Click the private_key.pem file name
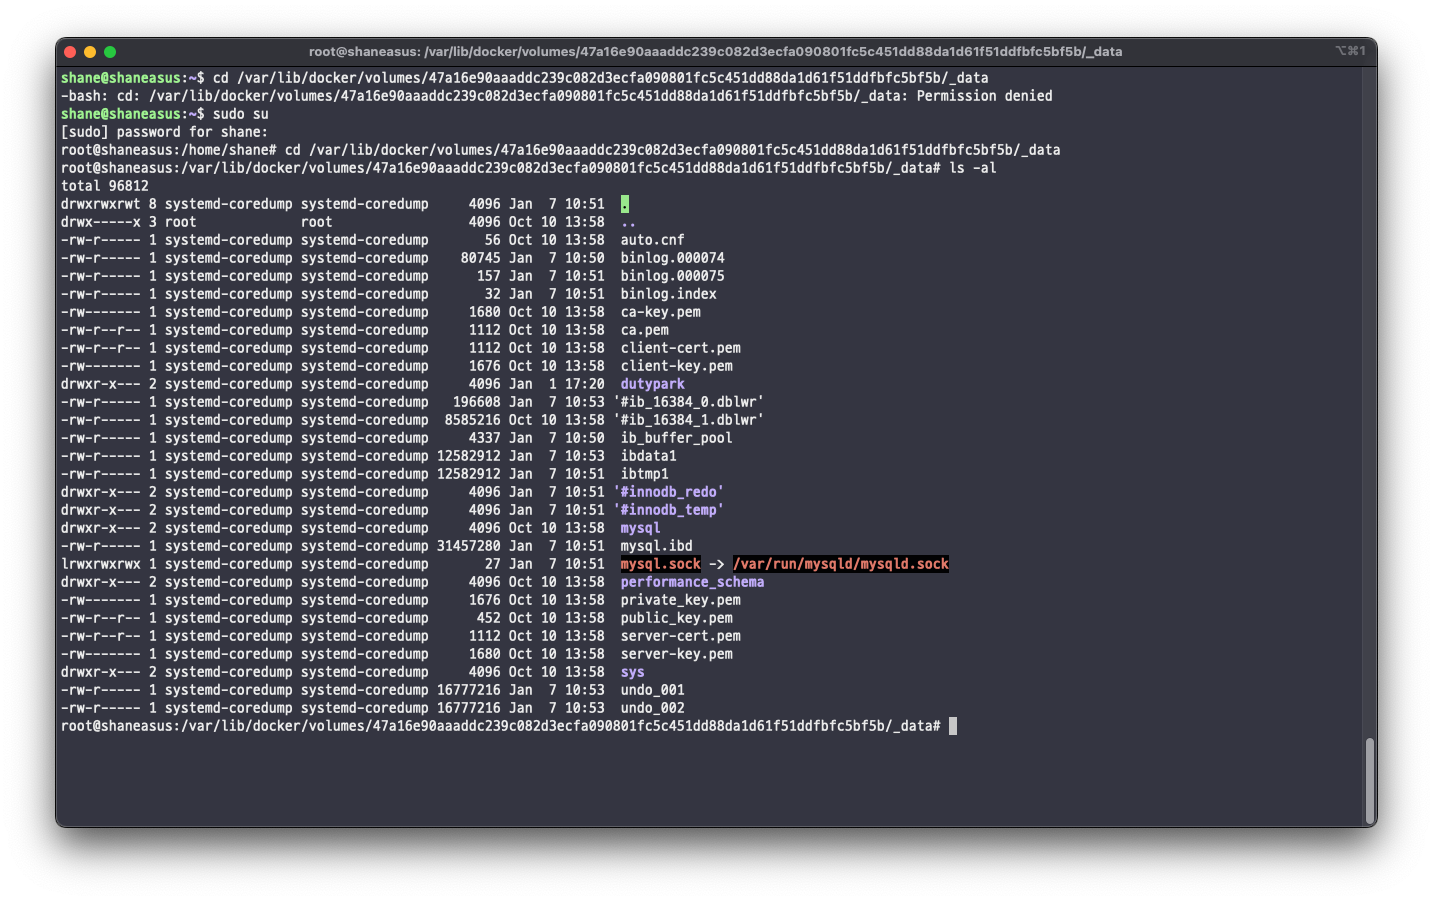The image size is (1433, 901). pyautogui.click(x=681, y=600)
